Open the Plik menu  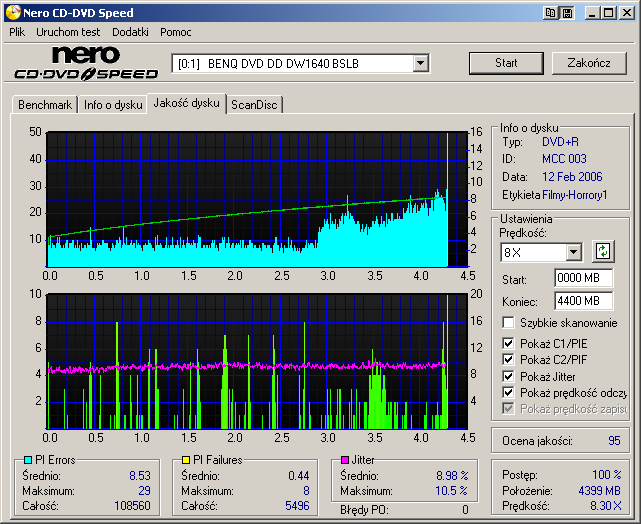tap(17, 32)
